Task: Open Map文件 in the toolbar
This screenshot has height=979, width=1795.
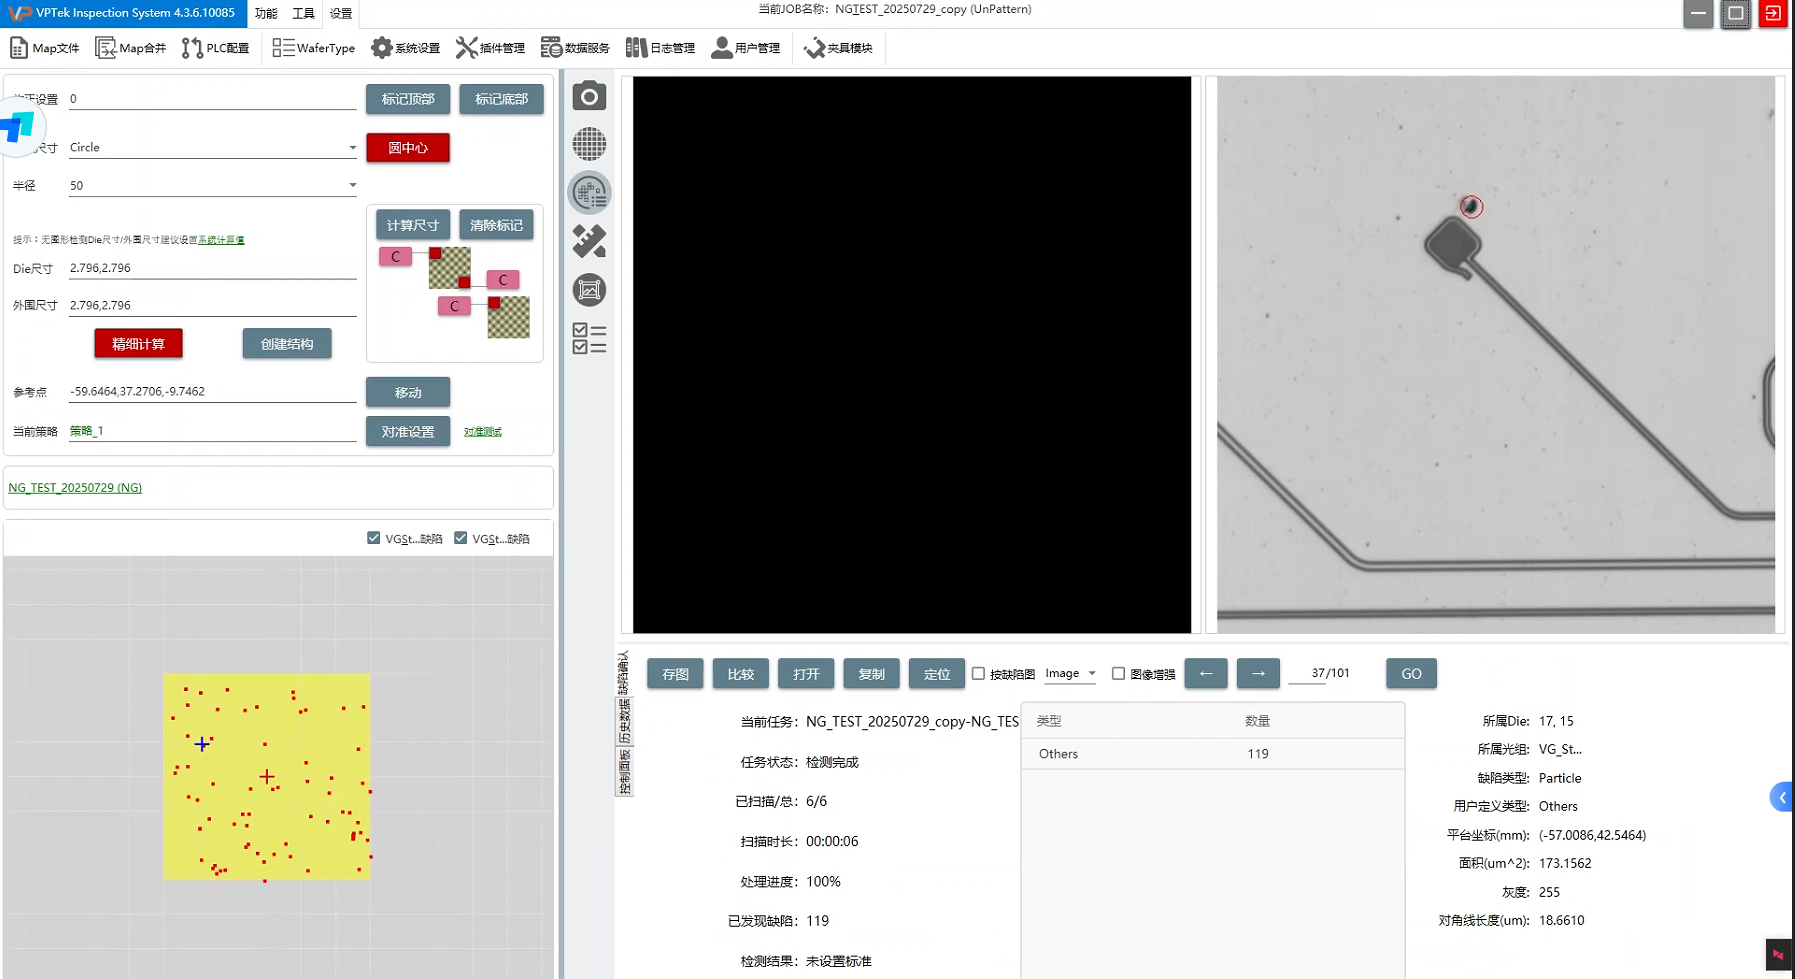Action: point(45,48)
